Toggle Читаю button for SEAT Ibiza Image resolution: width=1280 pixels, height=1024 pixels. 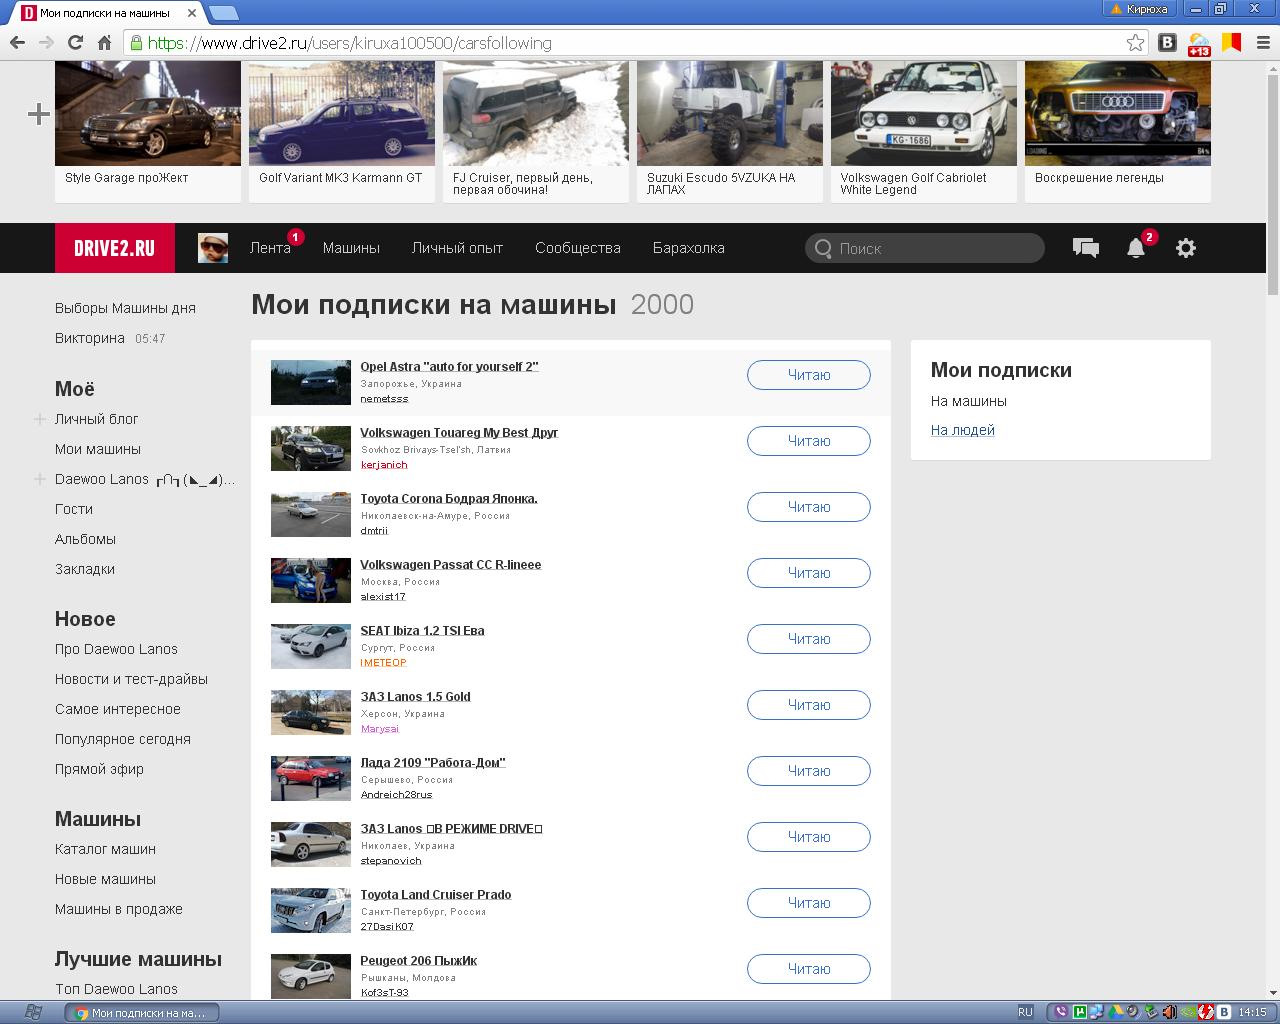click(809, 639)
